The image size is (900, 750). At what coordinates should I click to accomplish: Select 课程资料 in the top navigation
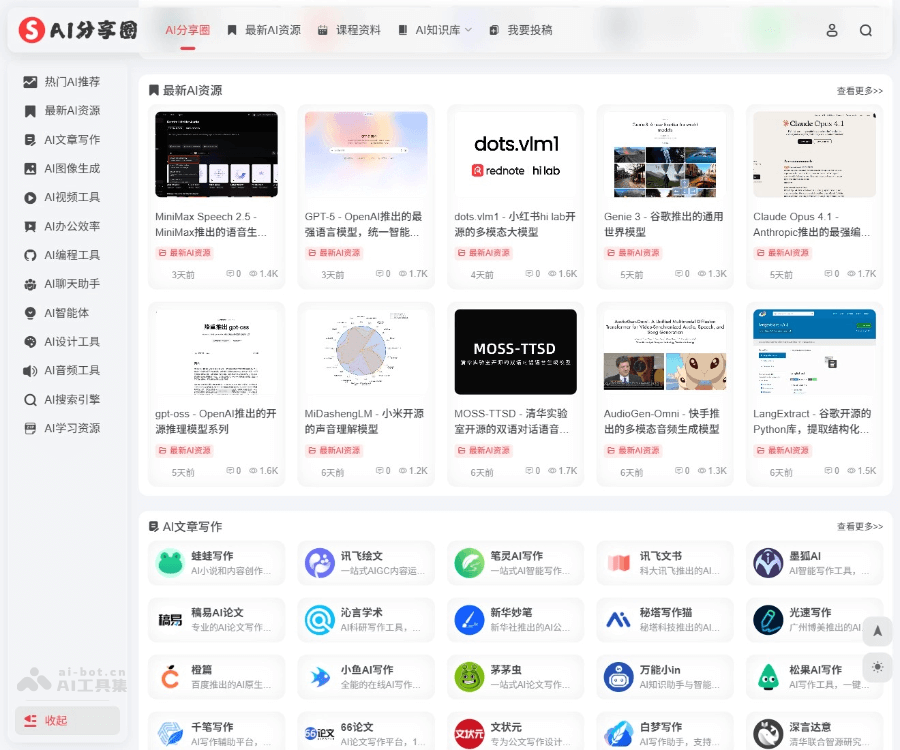click(349, 30)
